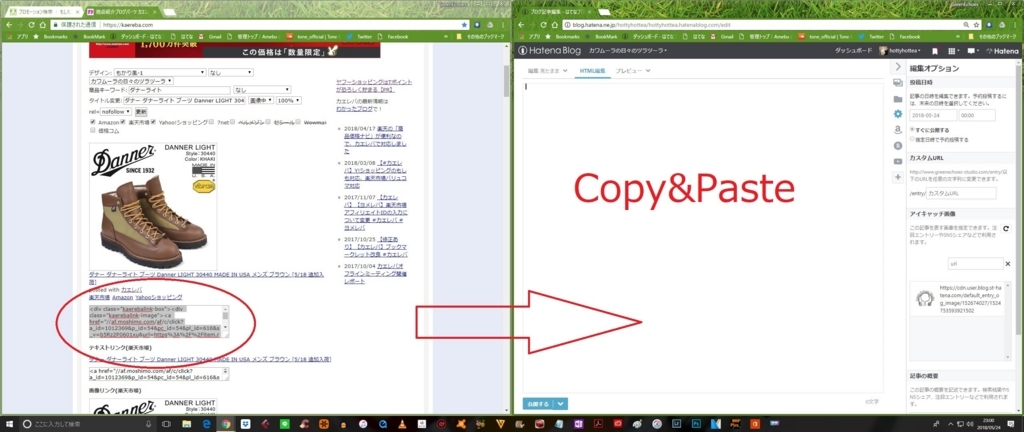Viewport: 1024px width, 432px height.
Task: Click the カスタムURL input field
Action: click(x=961, y=194)
